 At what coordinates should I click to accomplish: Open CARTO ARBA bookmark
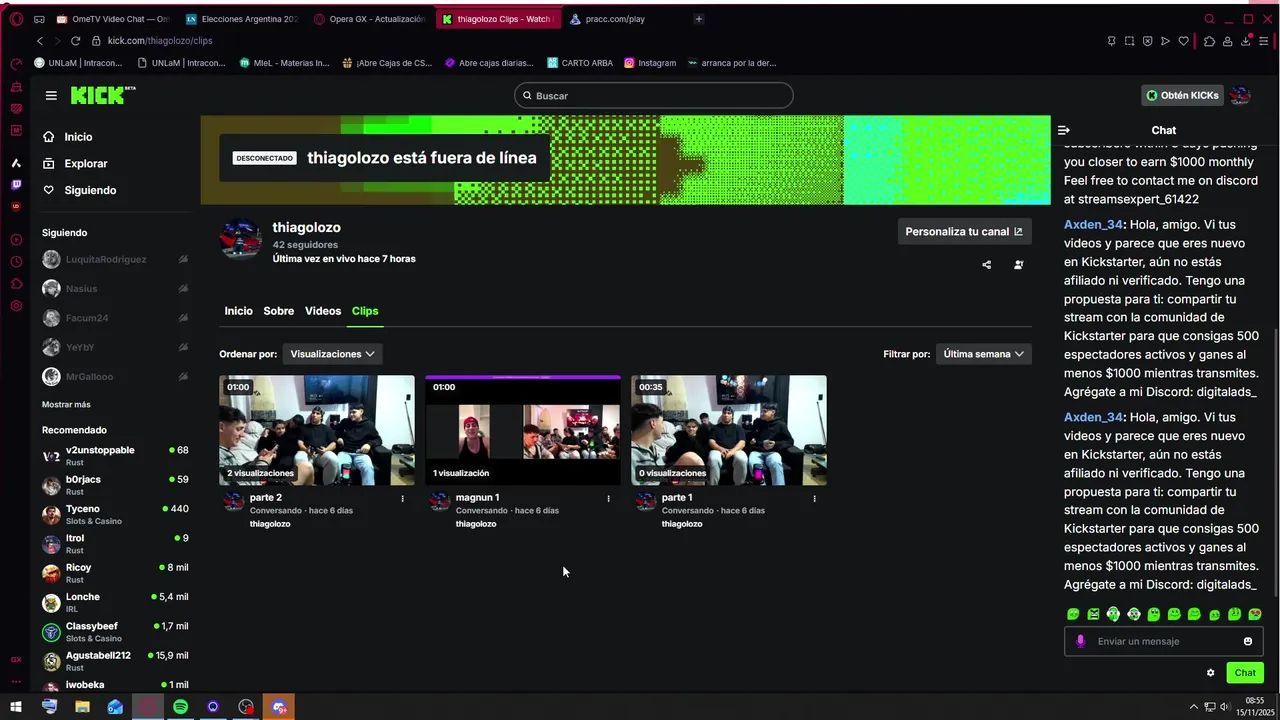pyautogui.click(x=579, y=63)
